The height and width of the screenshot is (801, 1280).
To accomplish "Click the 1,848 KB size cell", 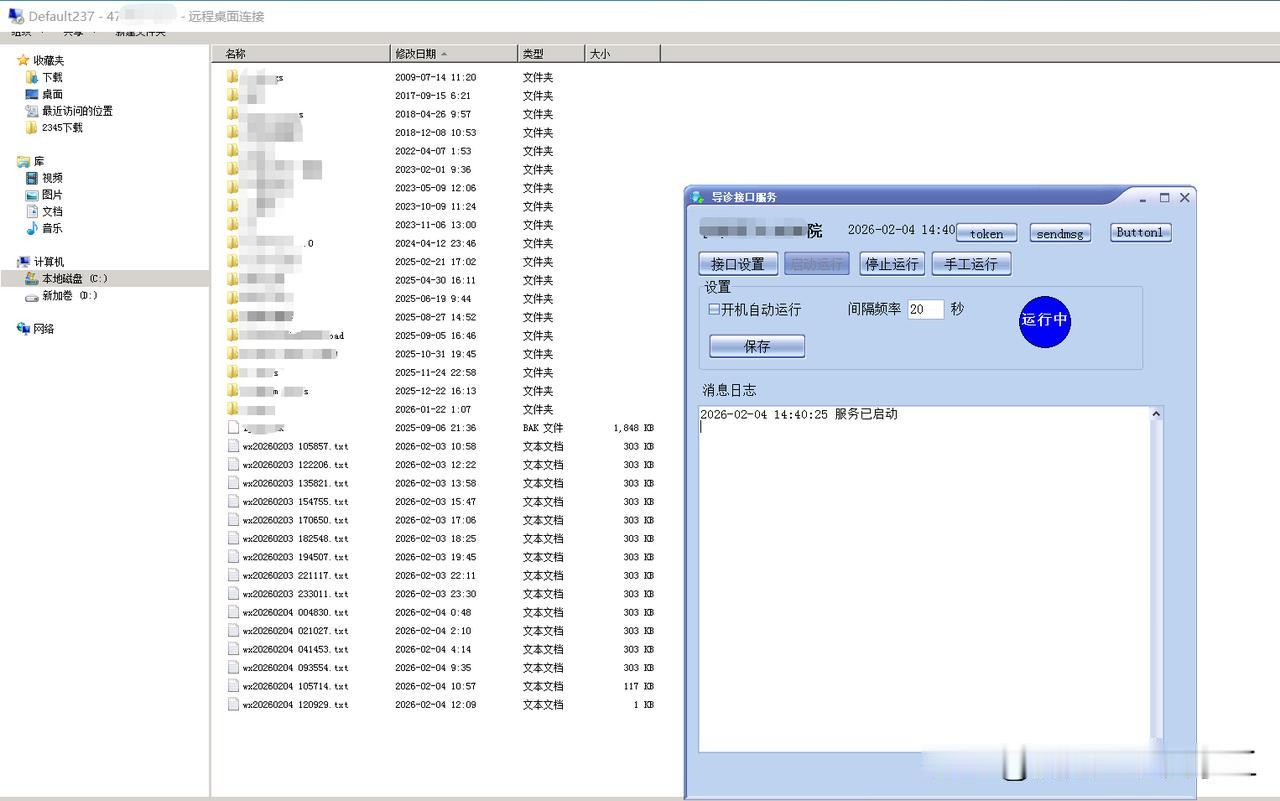I will click(x=633, y=428).
